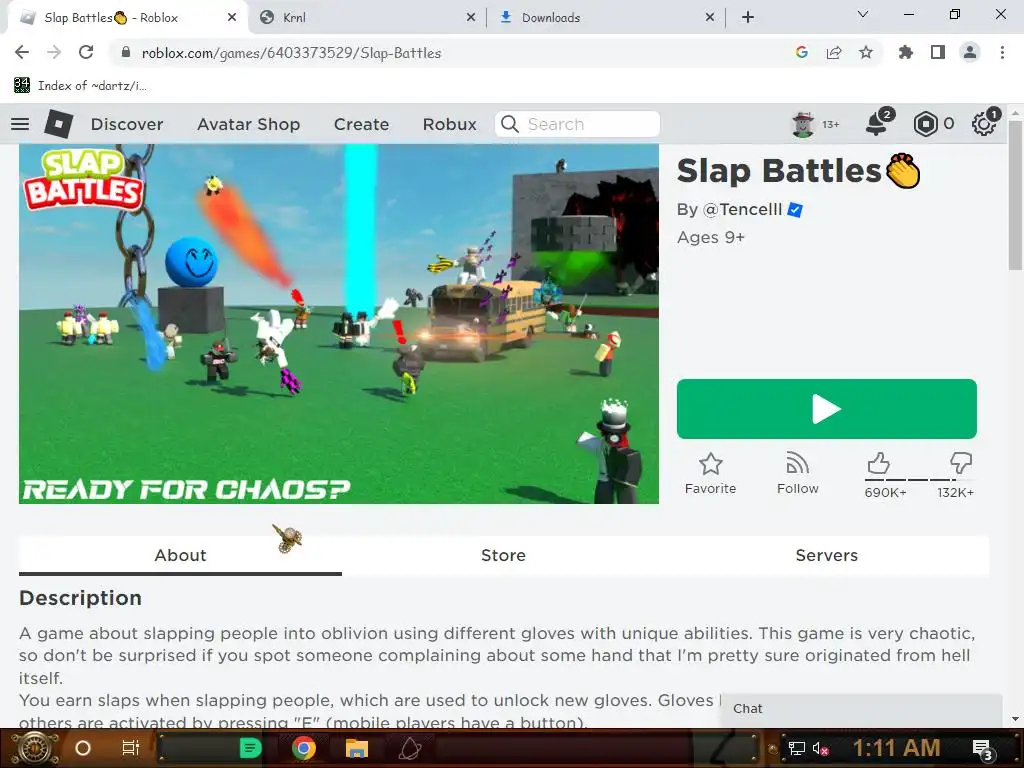Reload the current page
Screen dimensions: 1024x768
[x=86, y=52]
